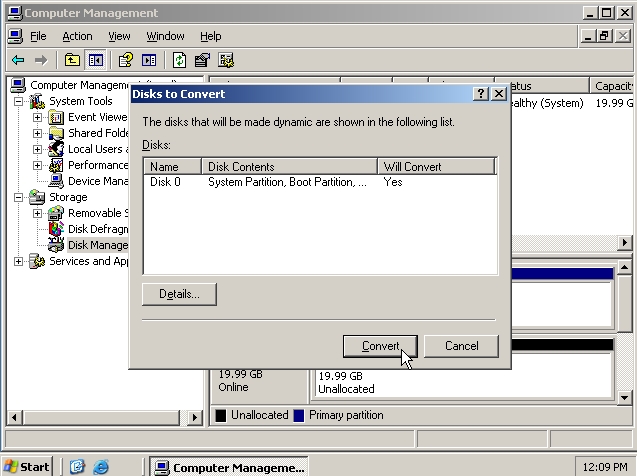Click the Primary partition blue legend swatch
This screenshot has width=637, height=476.
tap(299, 415)
